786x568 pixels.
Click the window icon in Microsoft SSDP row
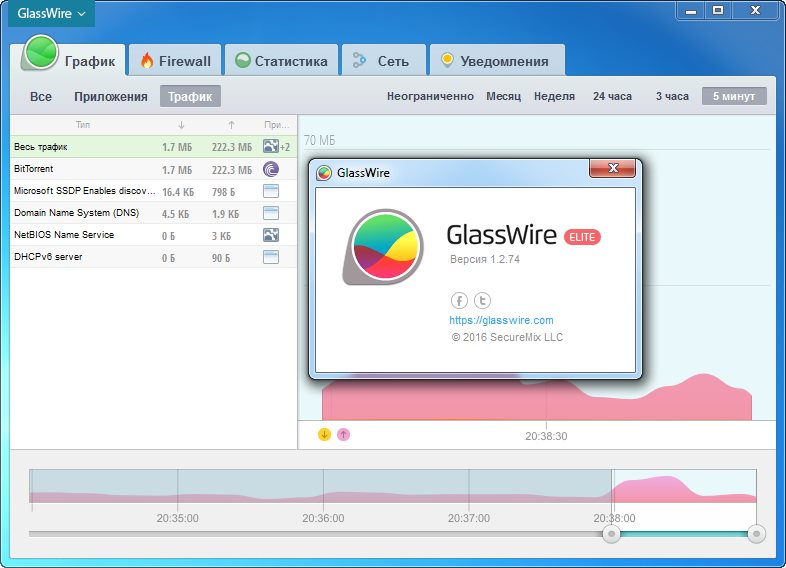click(x=271, y=191)
